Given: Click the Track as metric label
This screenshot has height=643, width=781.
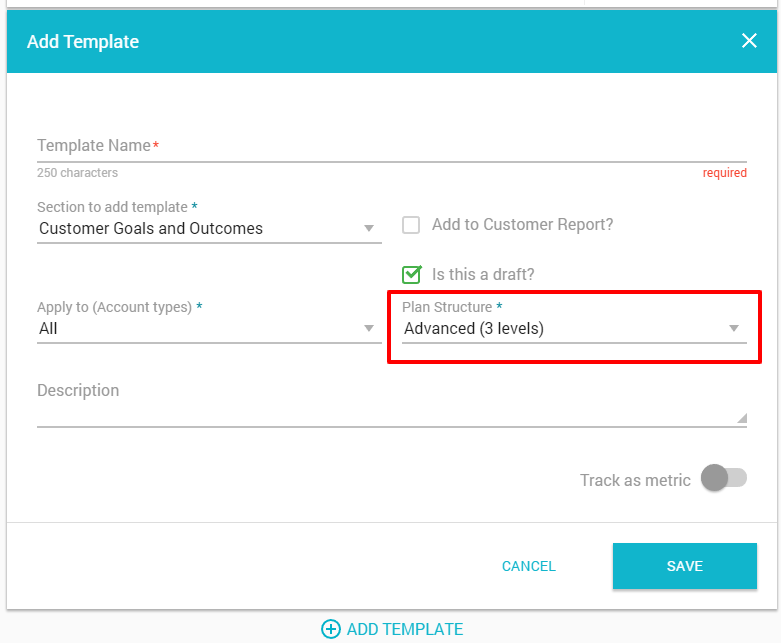Looking at the screenshot, I should click(x=635, y=480).
